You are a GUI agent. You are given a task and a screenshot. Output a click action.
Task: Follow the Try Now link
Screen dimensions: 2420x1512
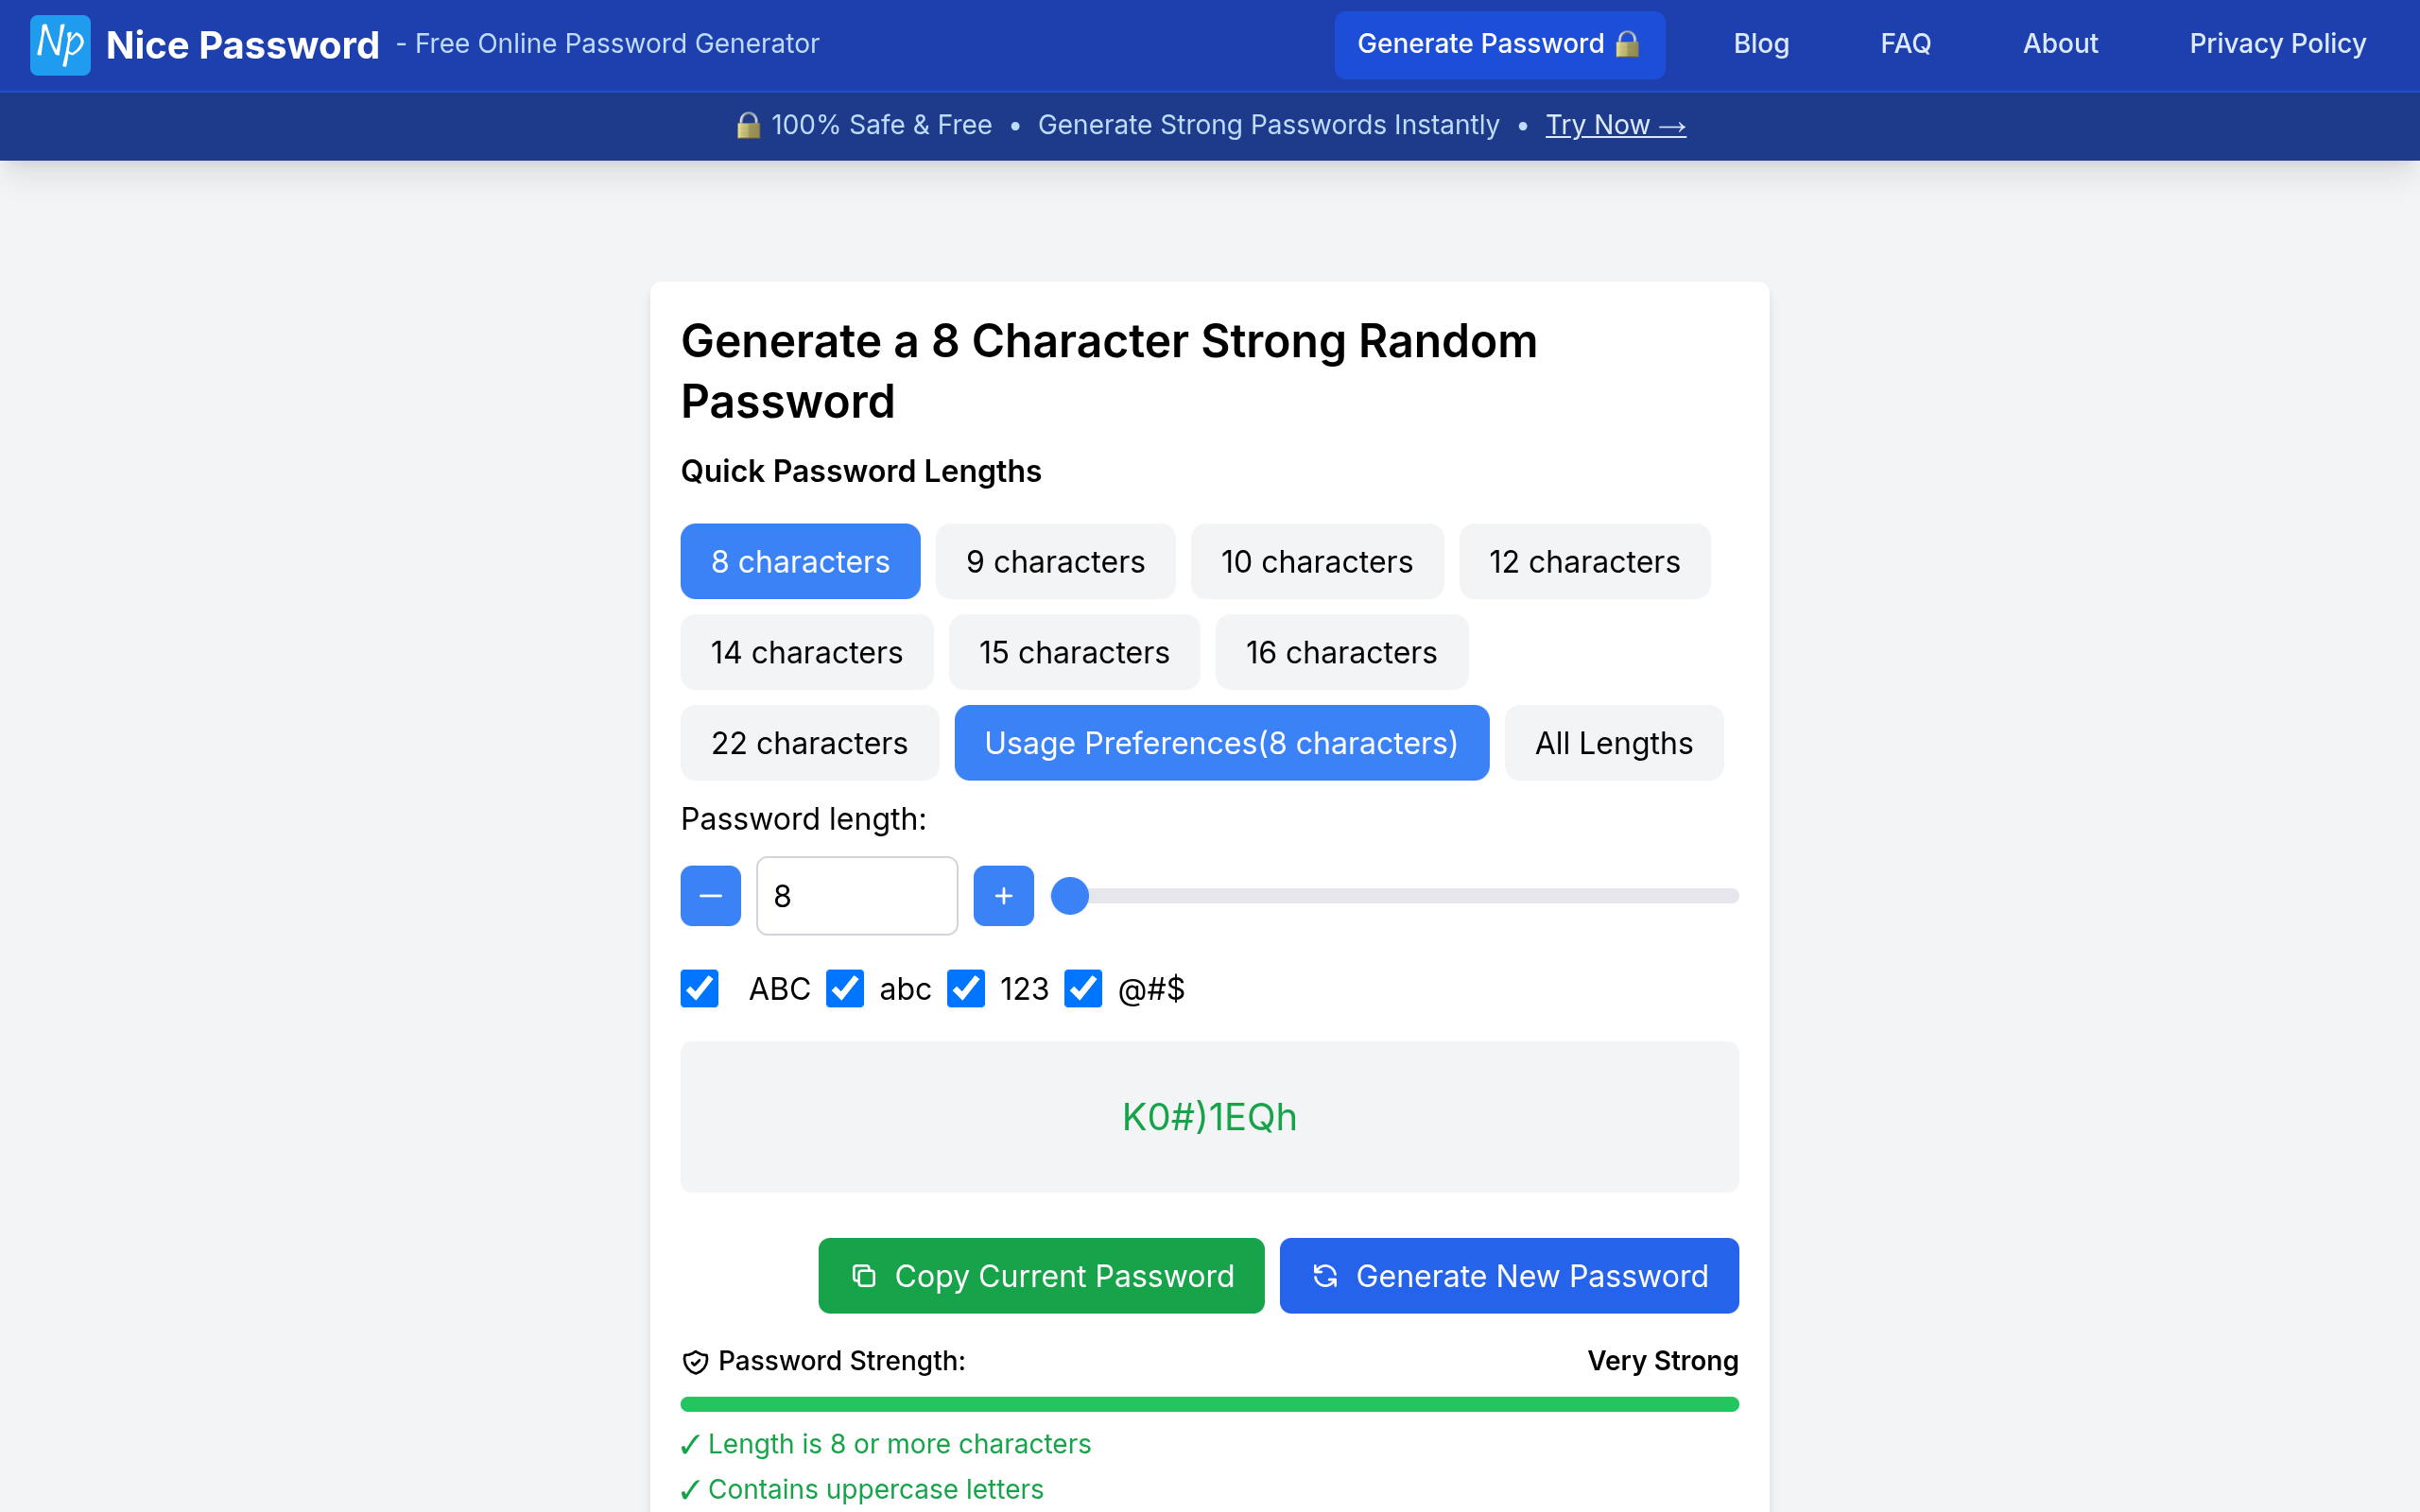[1615, 125]
